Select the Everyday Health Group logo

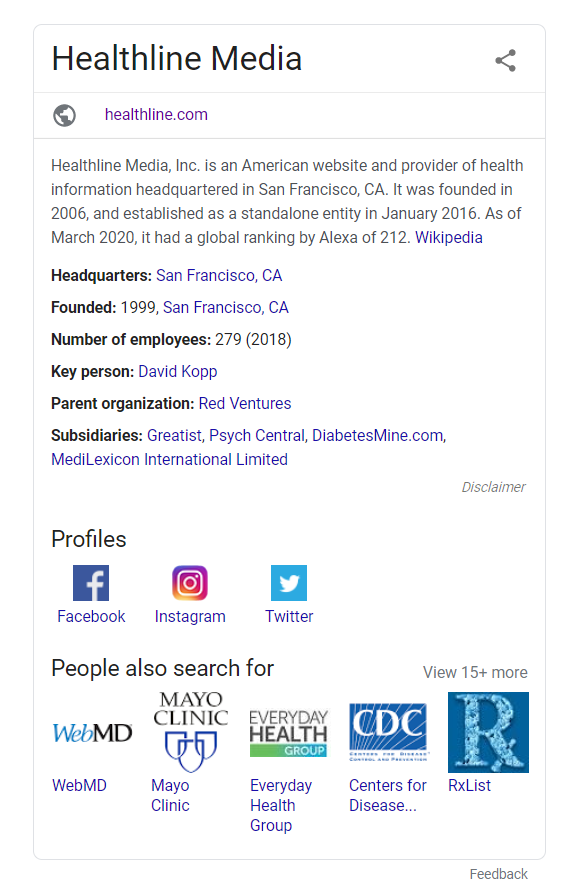(289, 733)
